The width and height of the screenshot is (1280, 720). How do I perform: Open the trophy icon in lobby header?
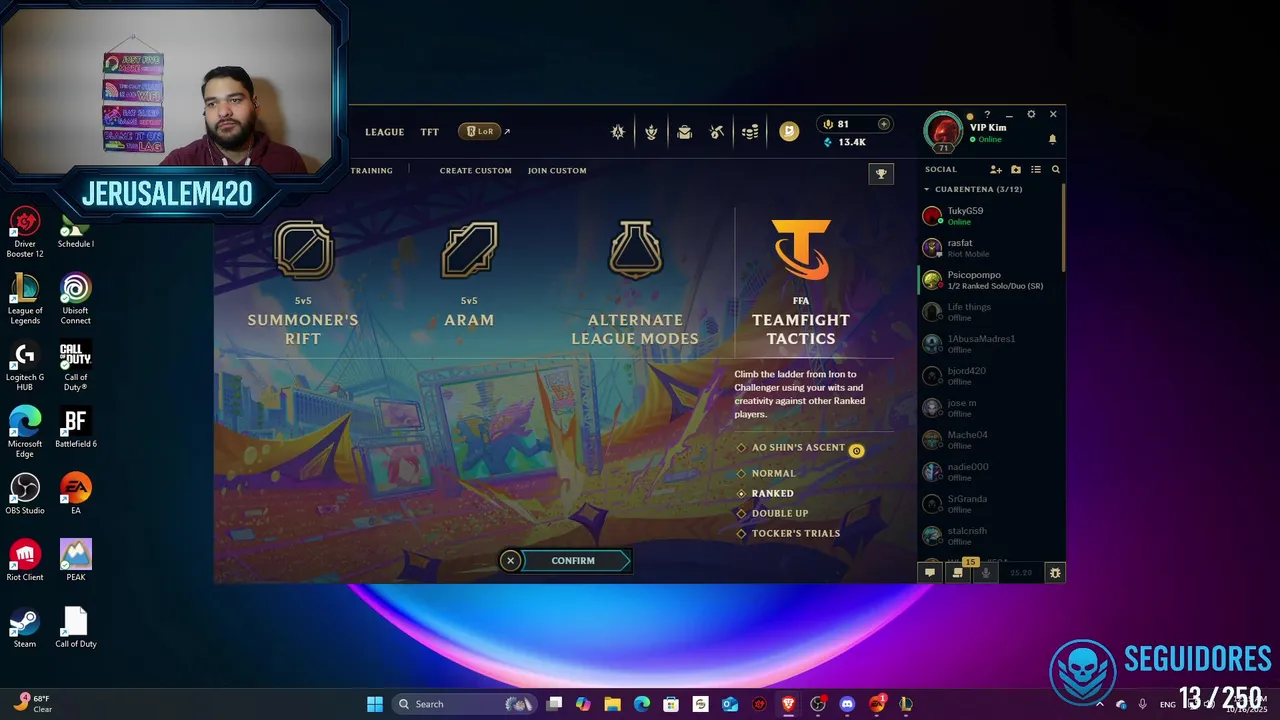881,174
